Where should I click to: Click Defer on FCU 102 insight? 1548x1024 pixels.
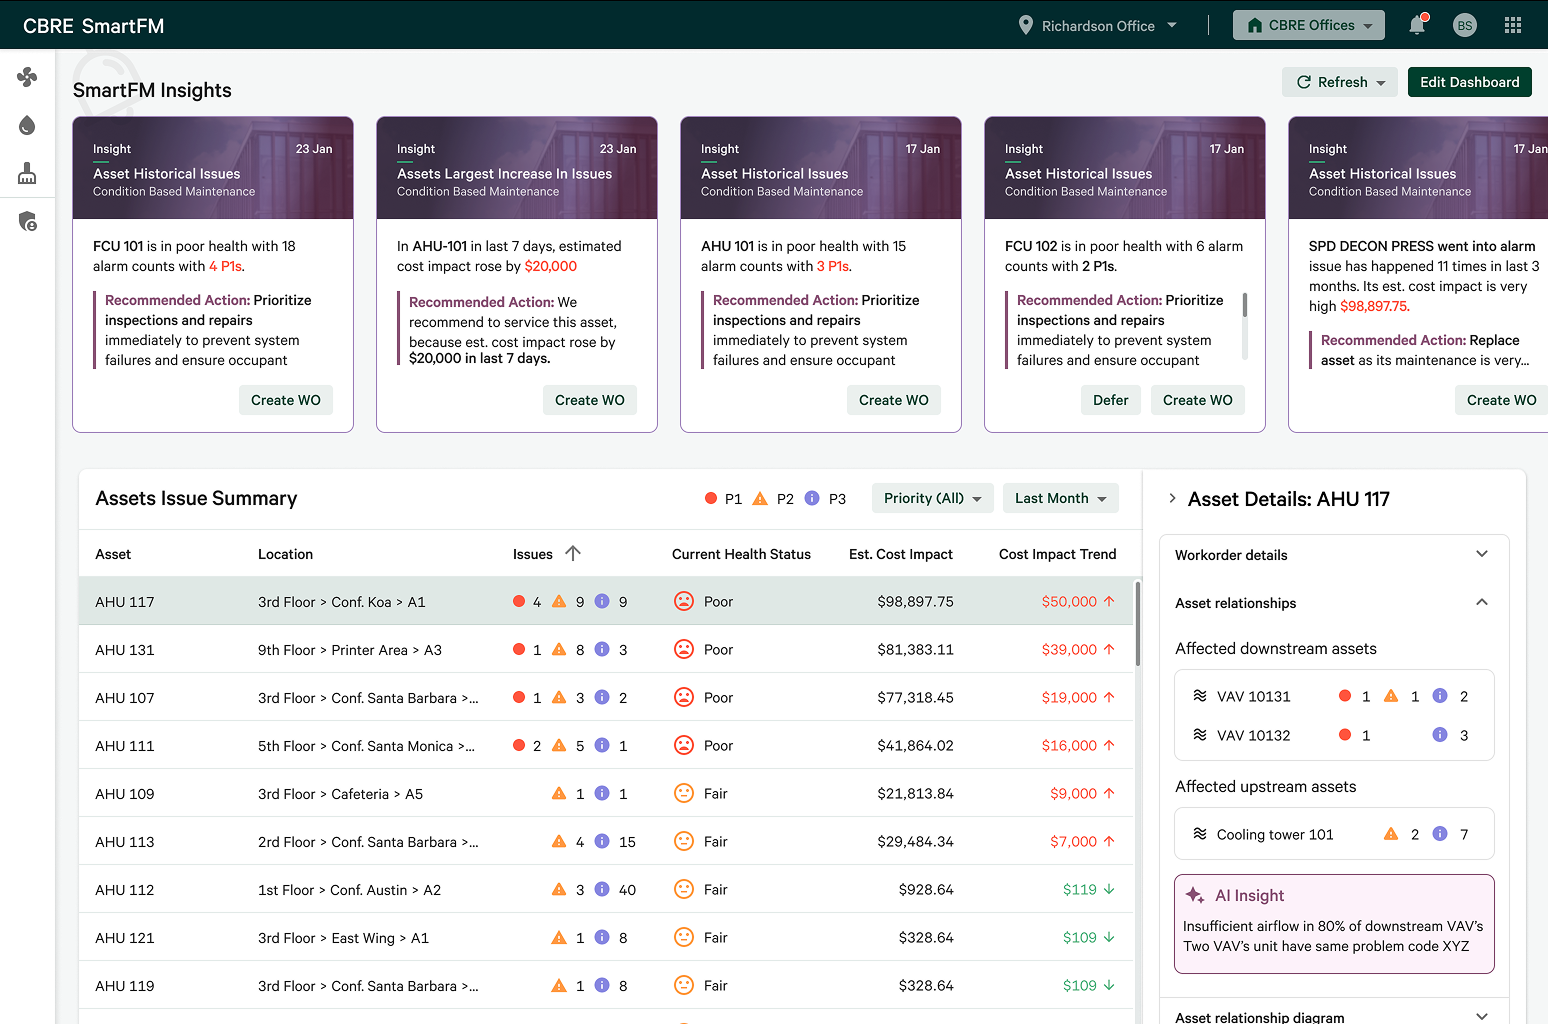point(1110,400)
